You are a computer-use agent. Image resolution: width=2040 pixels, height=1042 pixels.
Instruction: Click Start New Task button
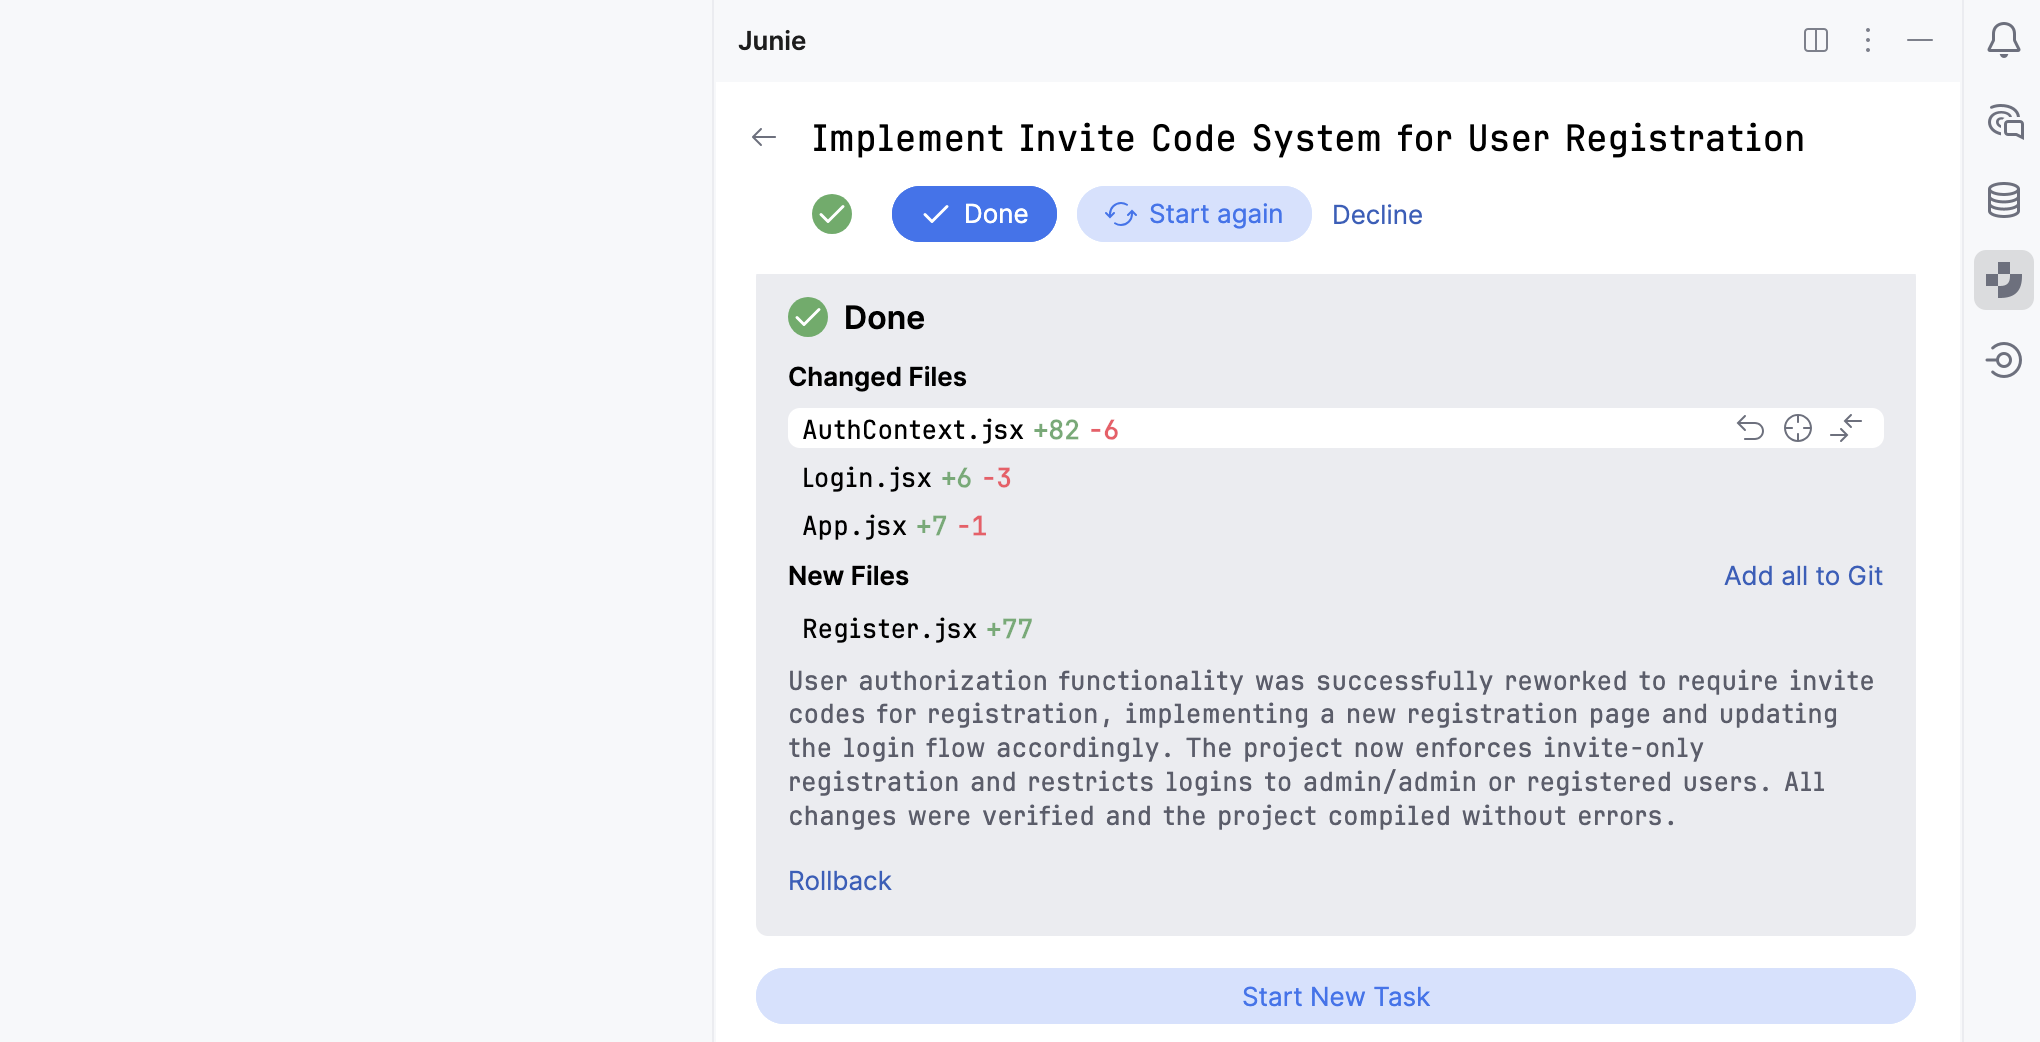point(1335,996)
